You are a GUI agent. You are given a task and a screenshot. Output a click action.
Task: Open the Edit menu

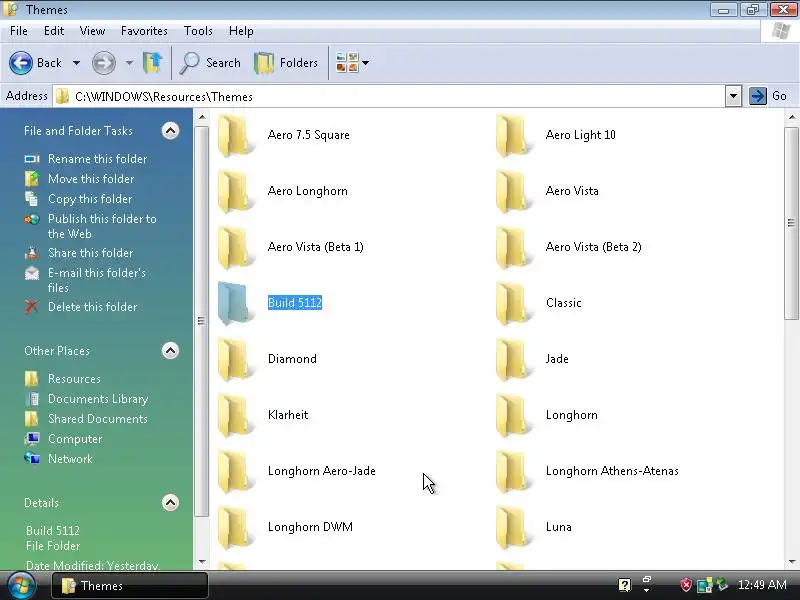coord(54,31)
